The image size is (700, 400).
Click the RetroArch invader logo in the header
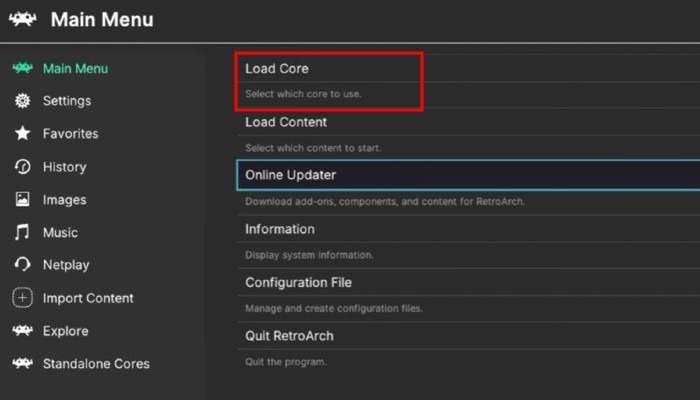pyautogui.click(x=22, y=19)
